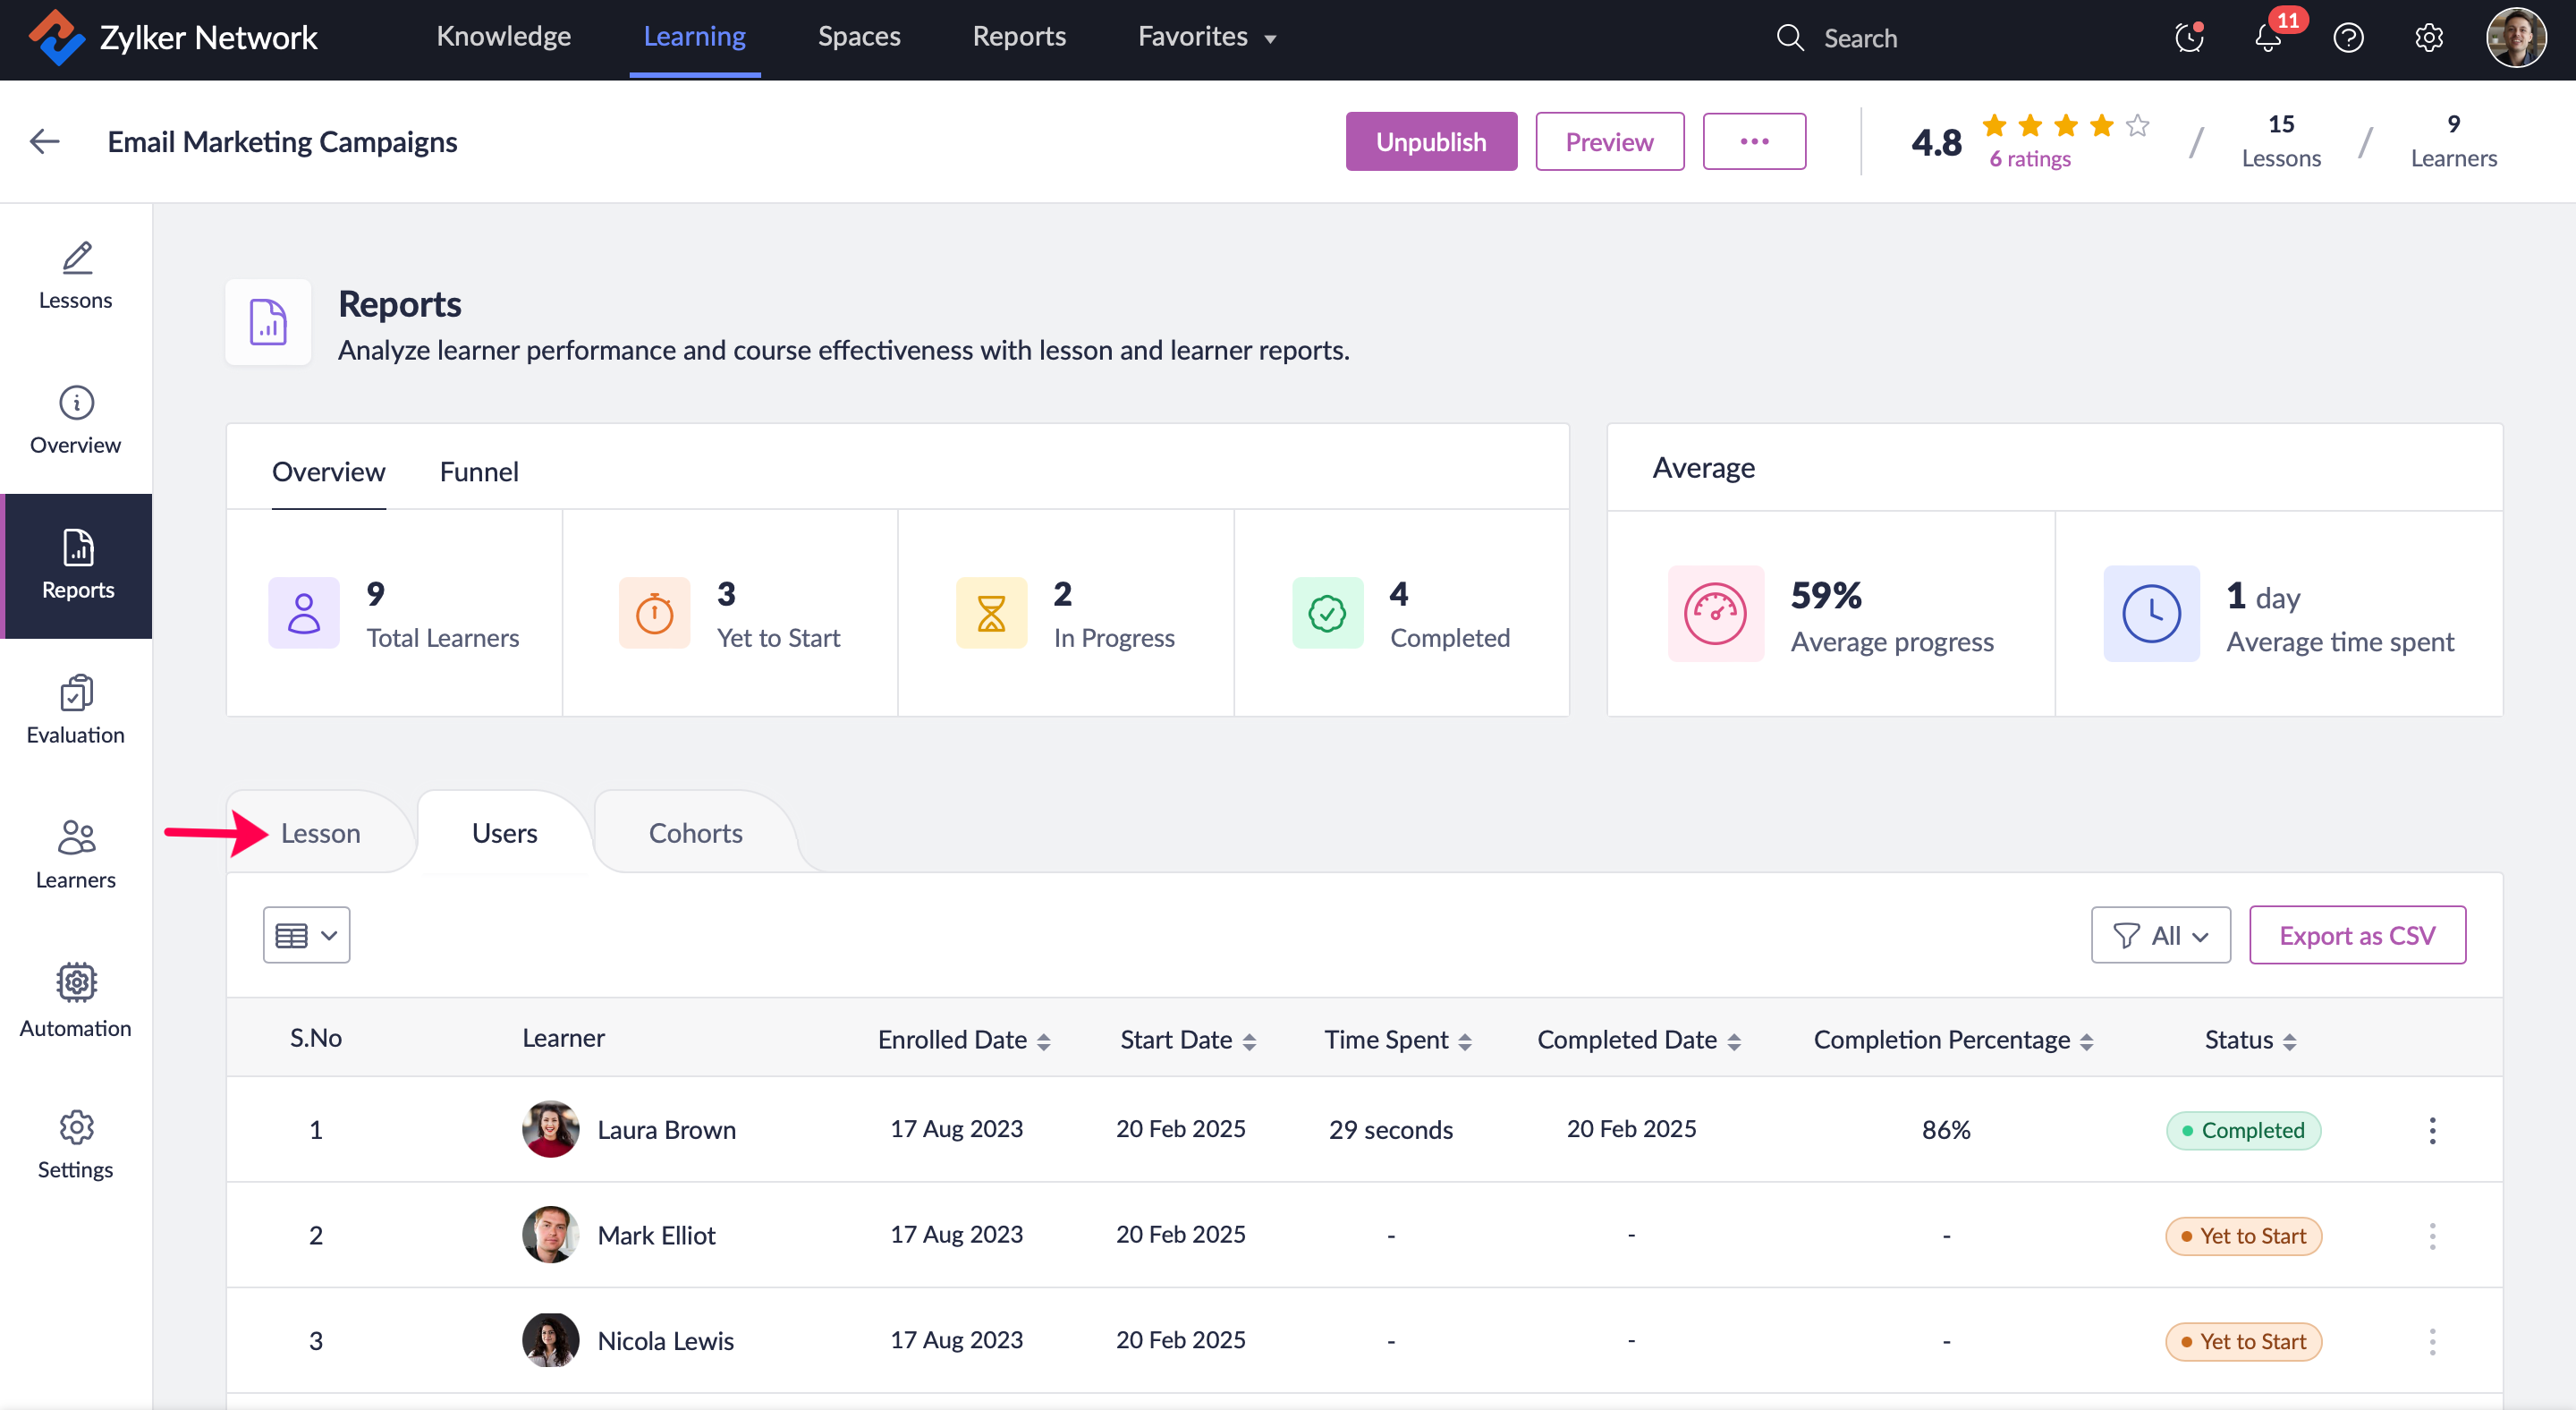2576x1410 pixels.
Task: Toggle sort on Time Spent column
Action: click(1464, 1041)
